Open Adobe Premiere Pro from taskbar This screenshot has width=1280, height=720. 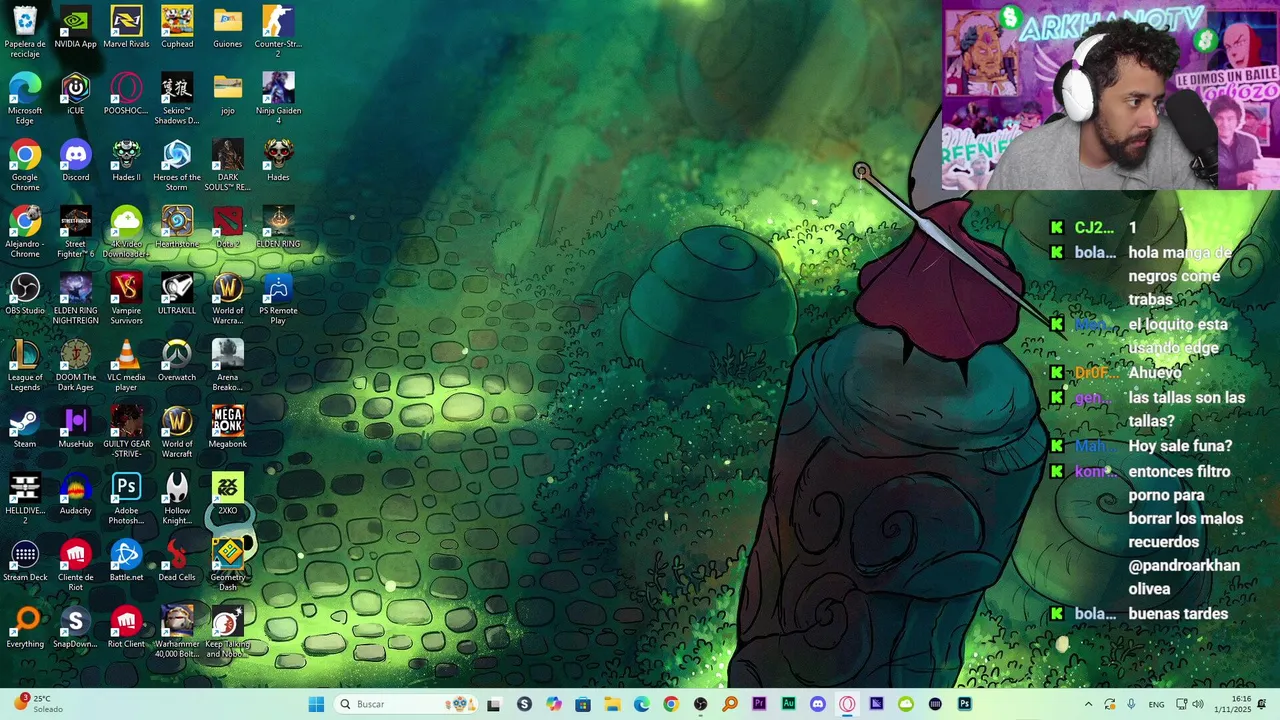click(759, 704)
